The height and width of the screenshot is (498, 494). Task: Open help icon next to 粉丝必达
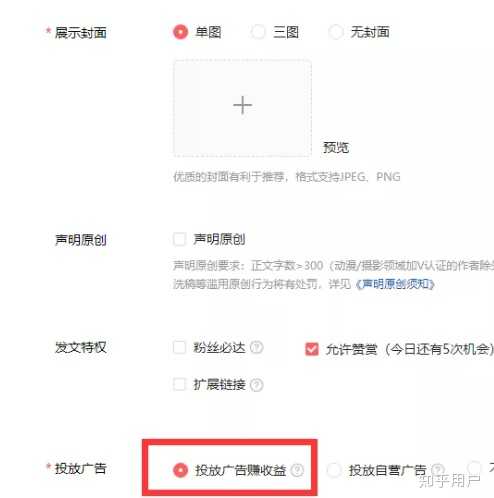pos(257,347)
